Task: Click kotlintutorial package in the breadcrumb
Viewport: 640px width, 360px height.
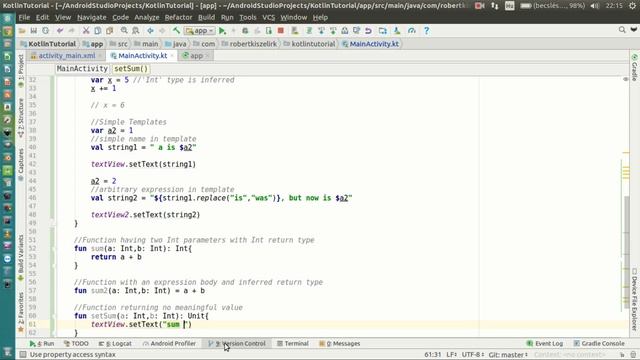Action: pos(309,44)
